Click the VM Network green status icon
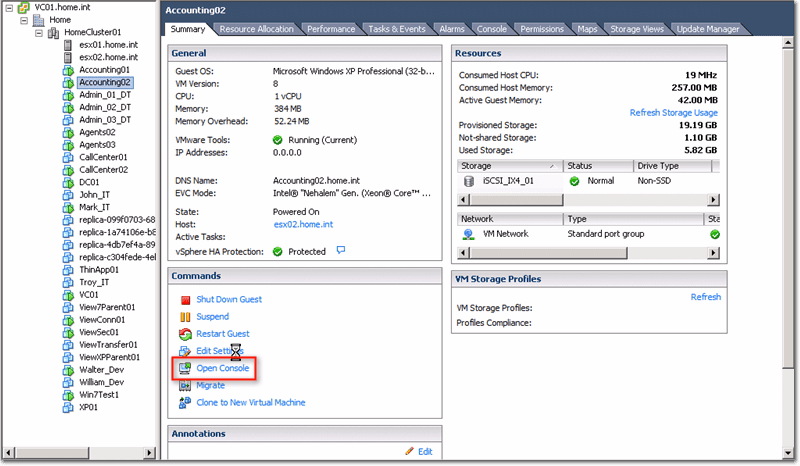 point(715,234)
